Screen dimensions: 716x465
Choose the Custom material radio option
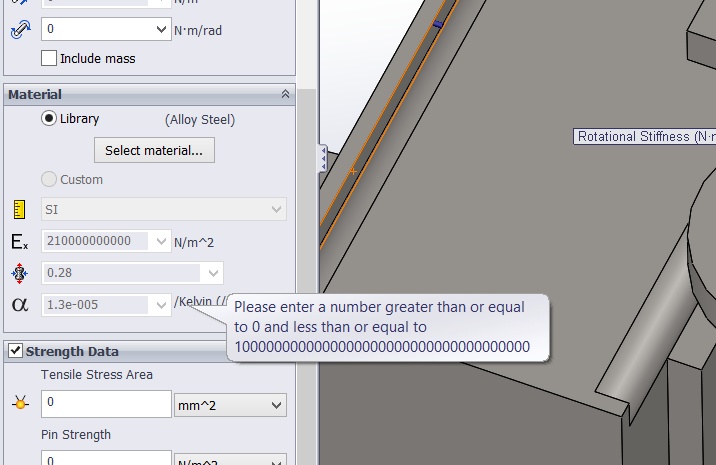[49, 179]
